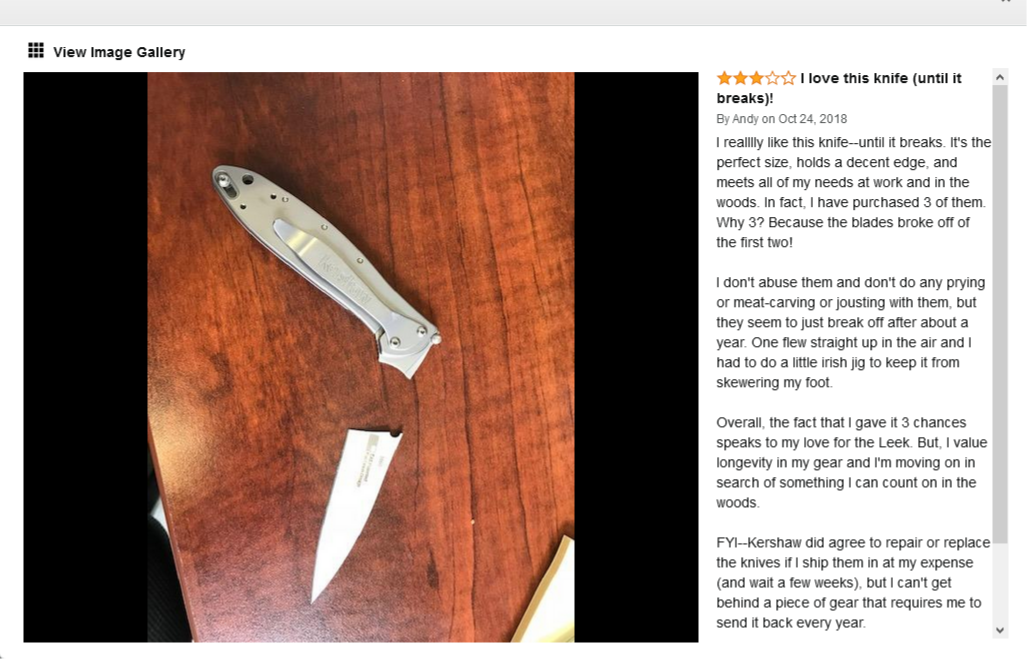Click the left black margin of photo
1027x659 pixels.
85,357
